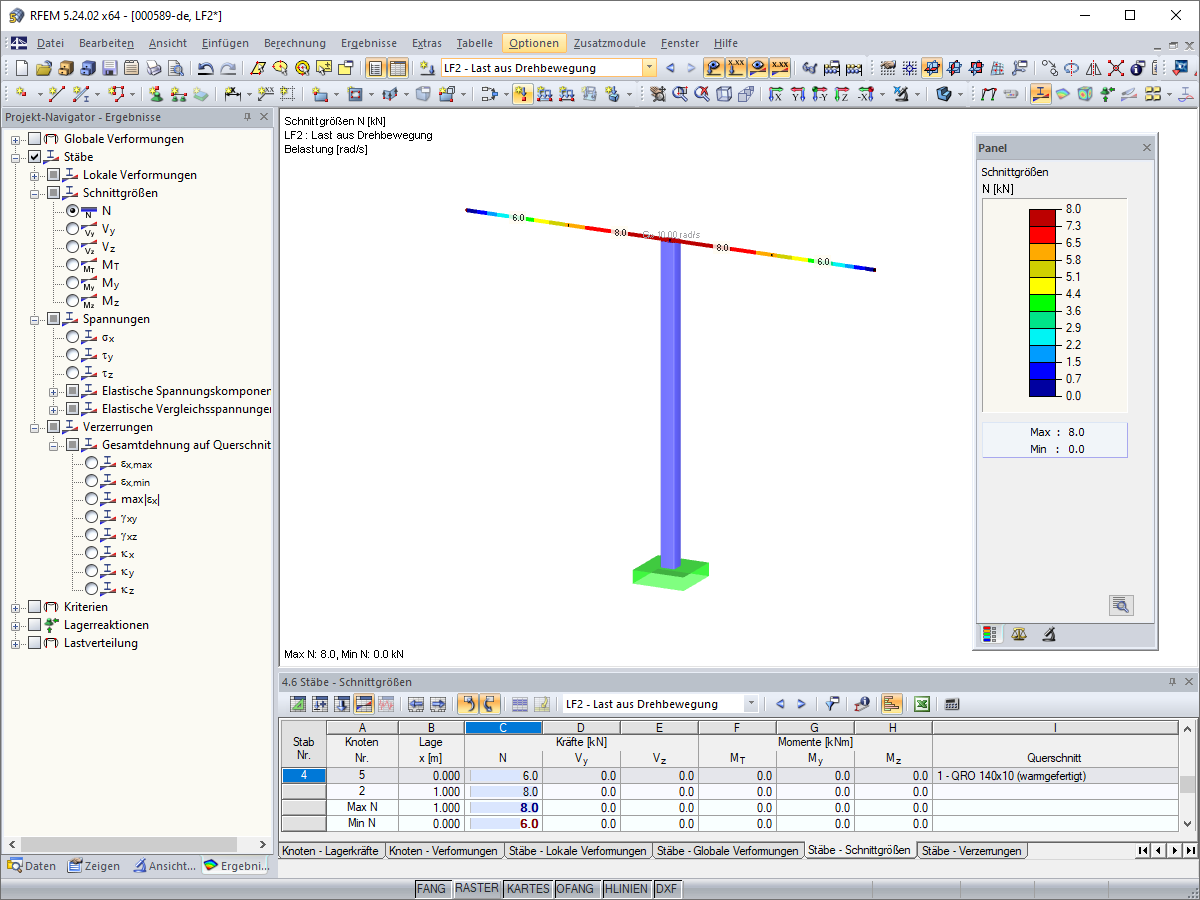Open the load case dropdown in table toolbar
This screenshot has height=900, width=1200.
pyautogui.click(x=751, y=704)
